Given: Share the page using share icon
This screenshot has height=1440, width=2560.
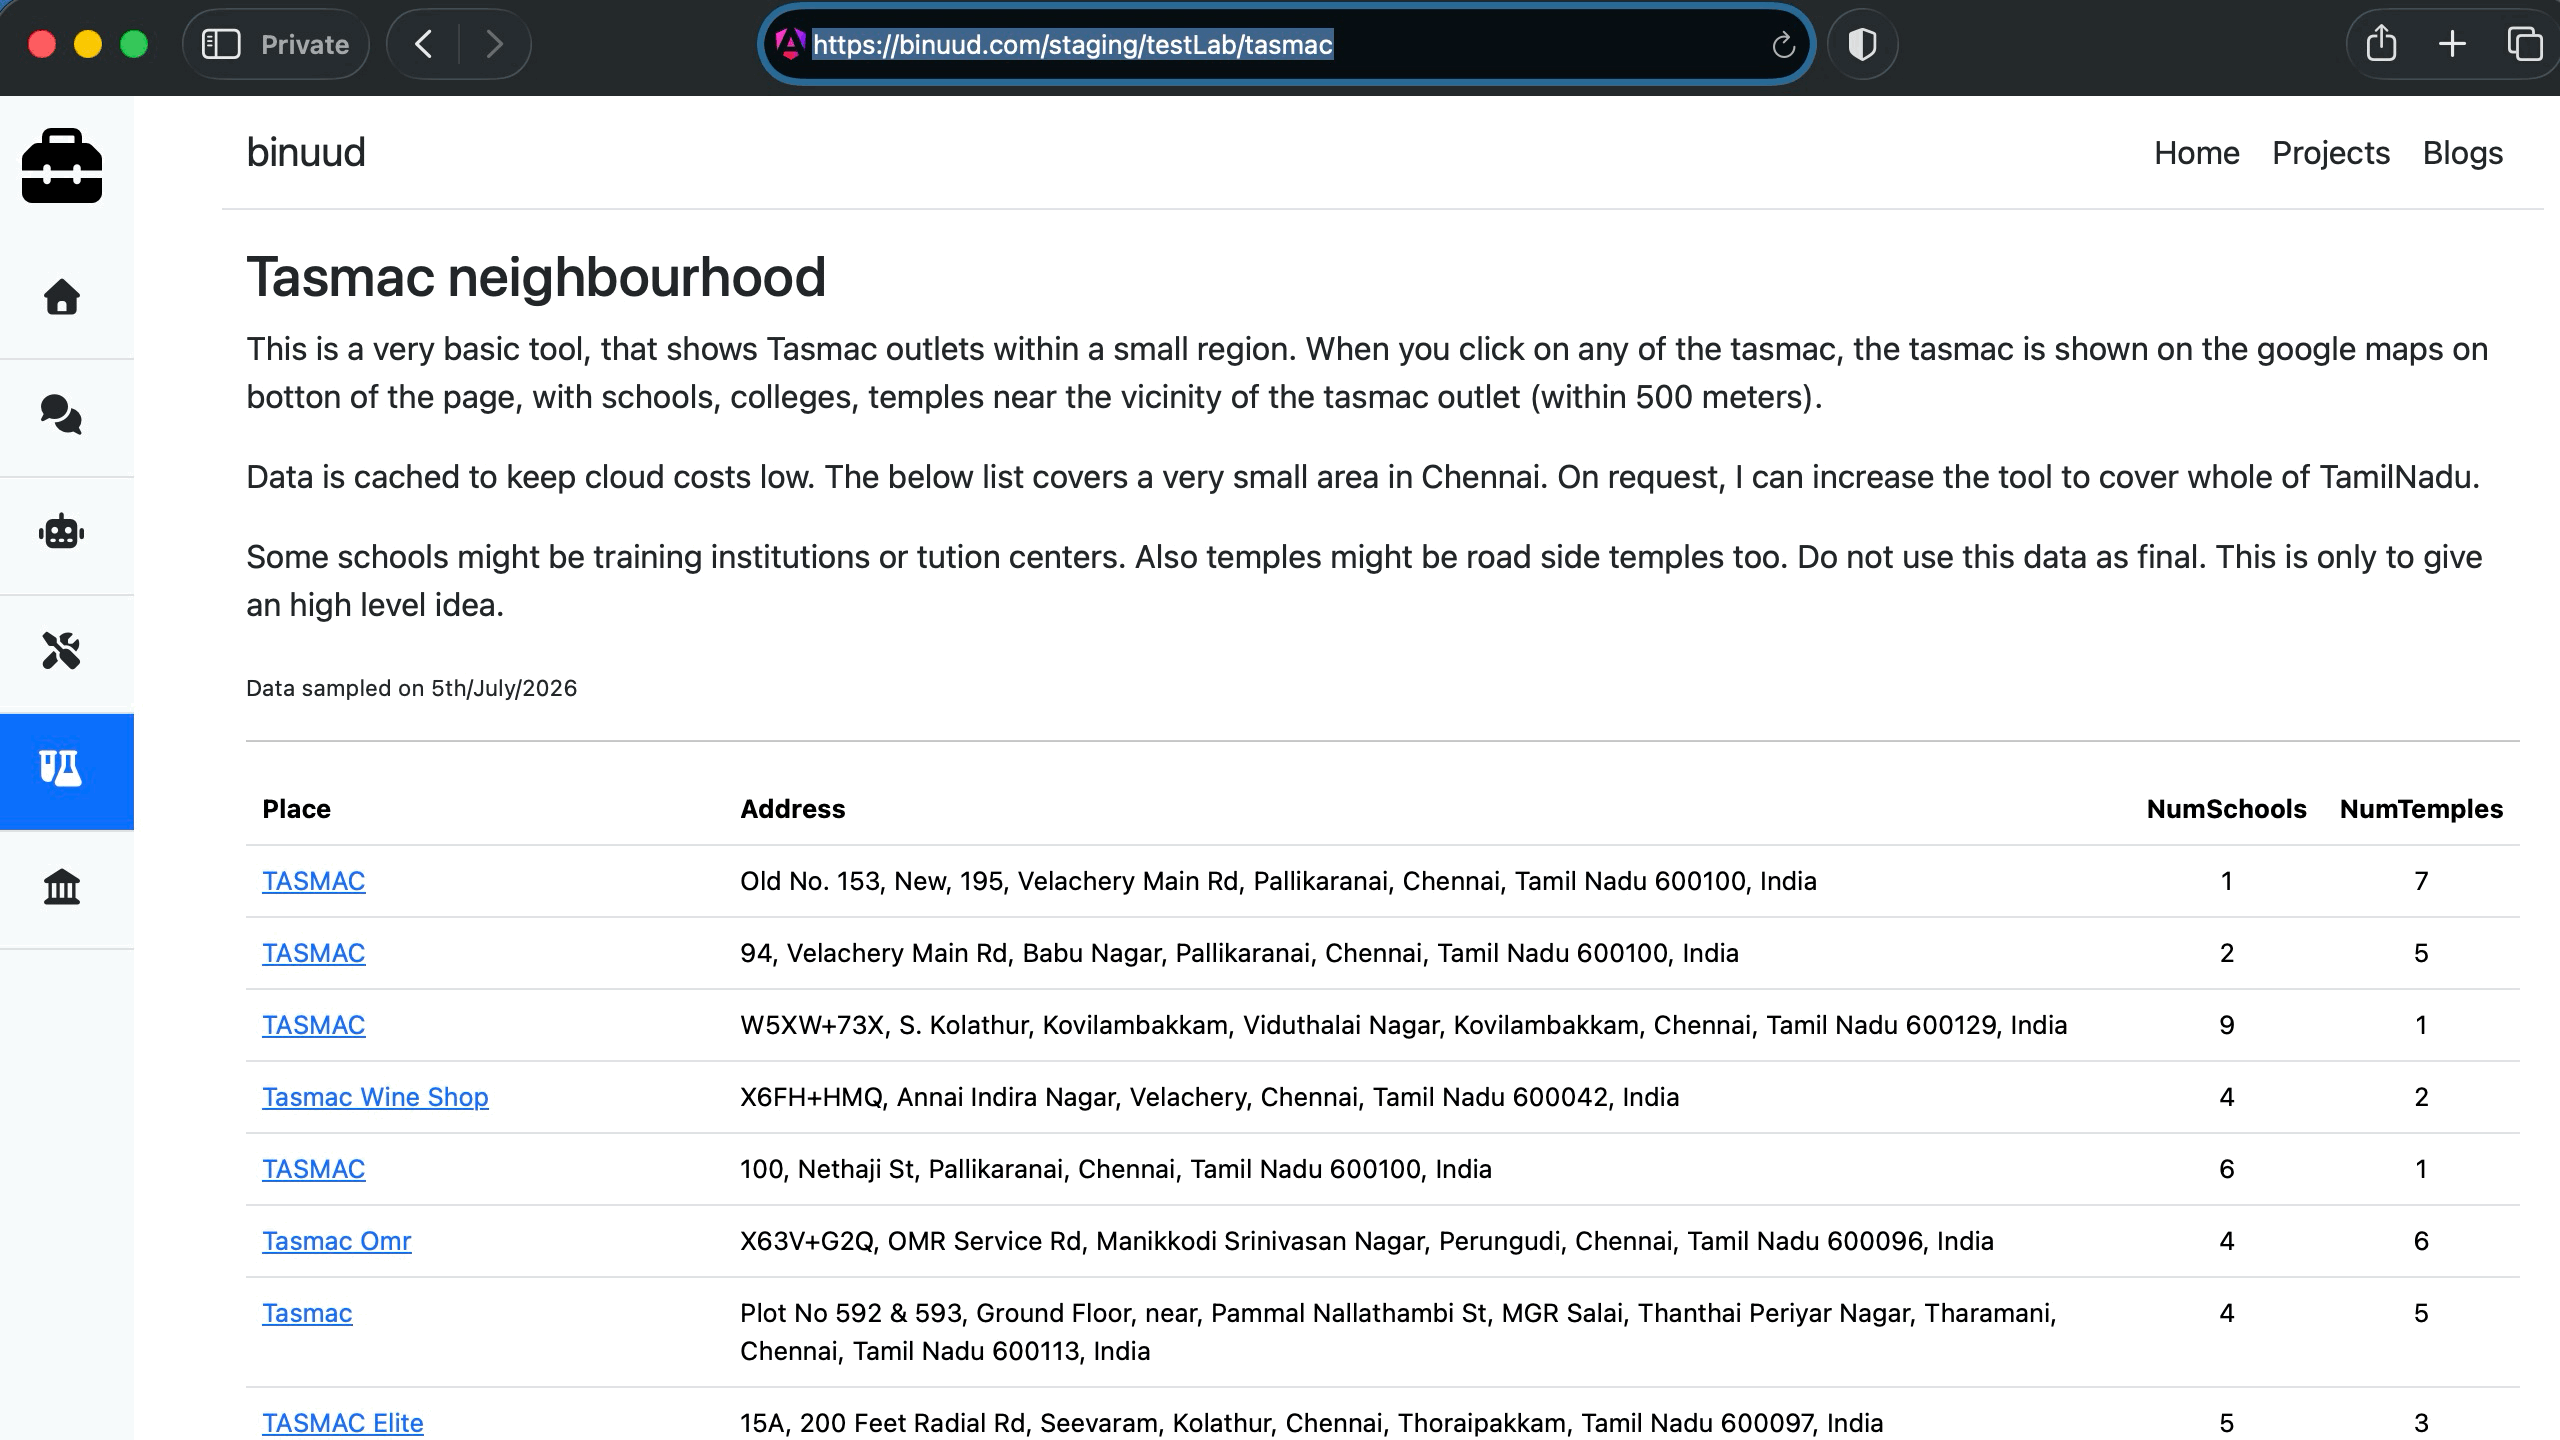Looking at the screenshot, I should [2381, 44].
